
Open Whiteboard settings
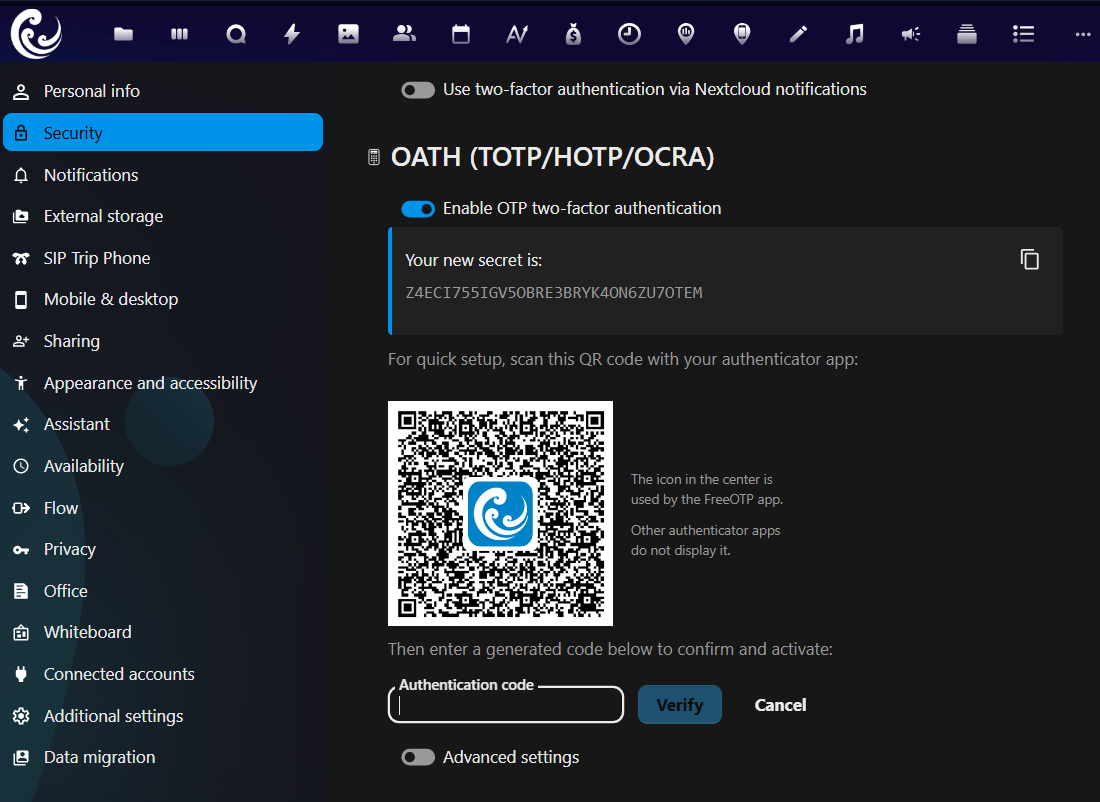tap(163, 632)
